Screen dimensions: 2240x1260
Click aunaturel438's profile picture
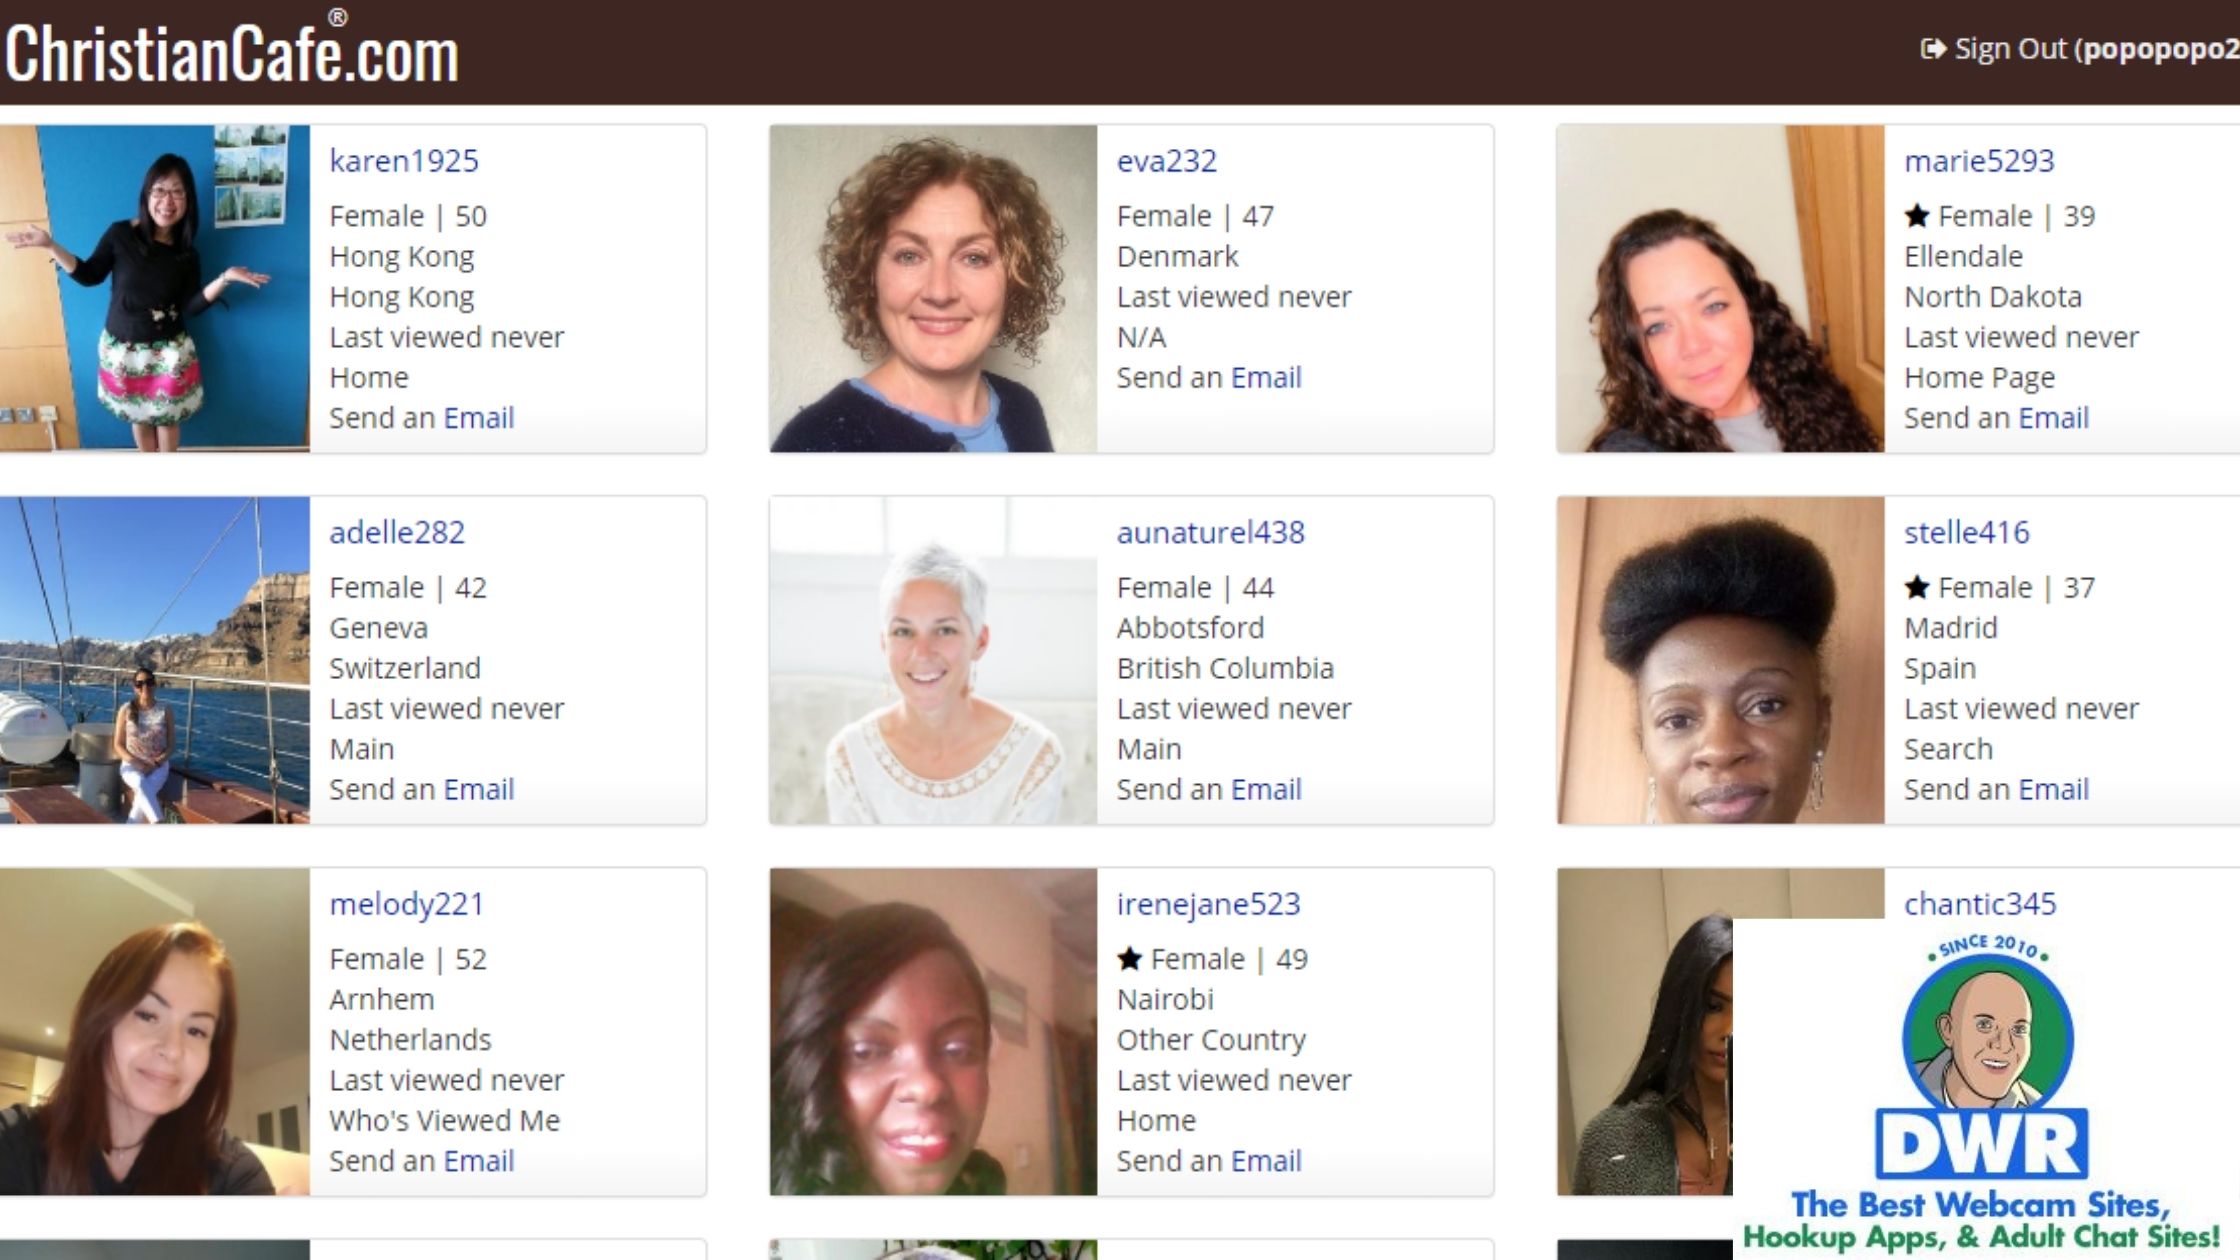pos(933,660)
